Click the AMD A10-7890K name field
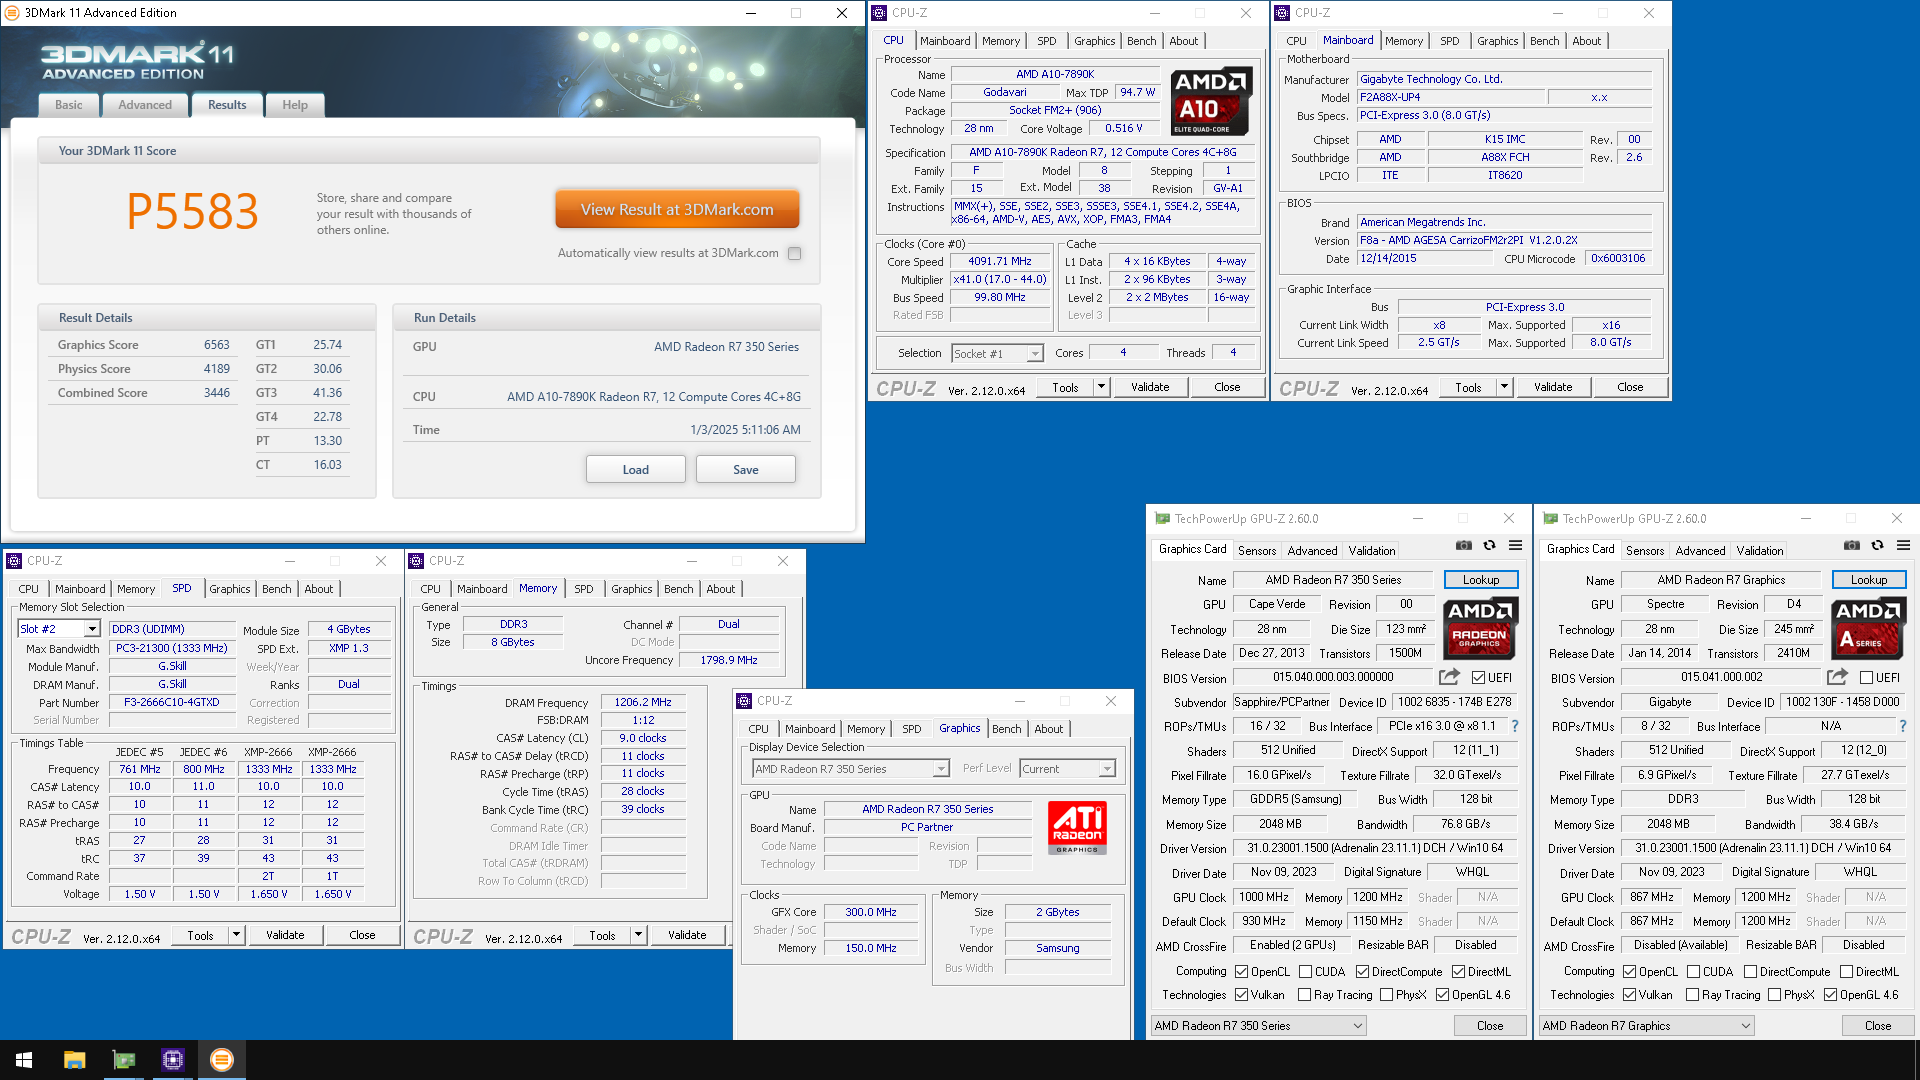Image resolution: width=1920 pixels, height=1080 pixels. 1055,74
